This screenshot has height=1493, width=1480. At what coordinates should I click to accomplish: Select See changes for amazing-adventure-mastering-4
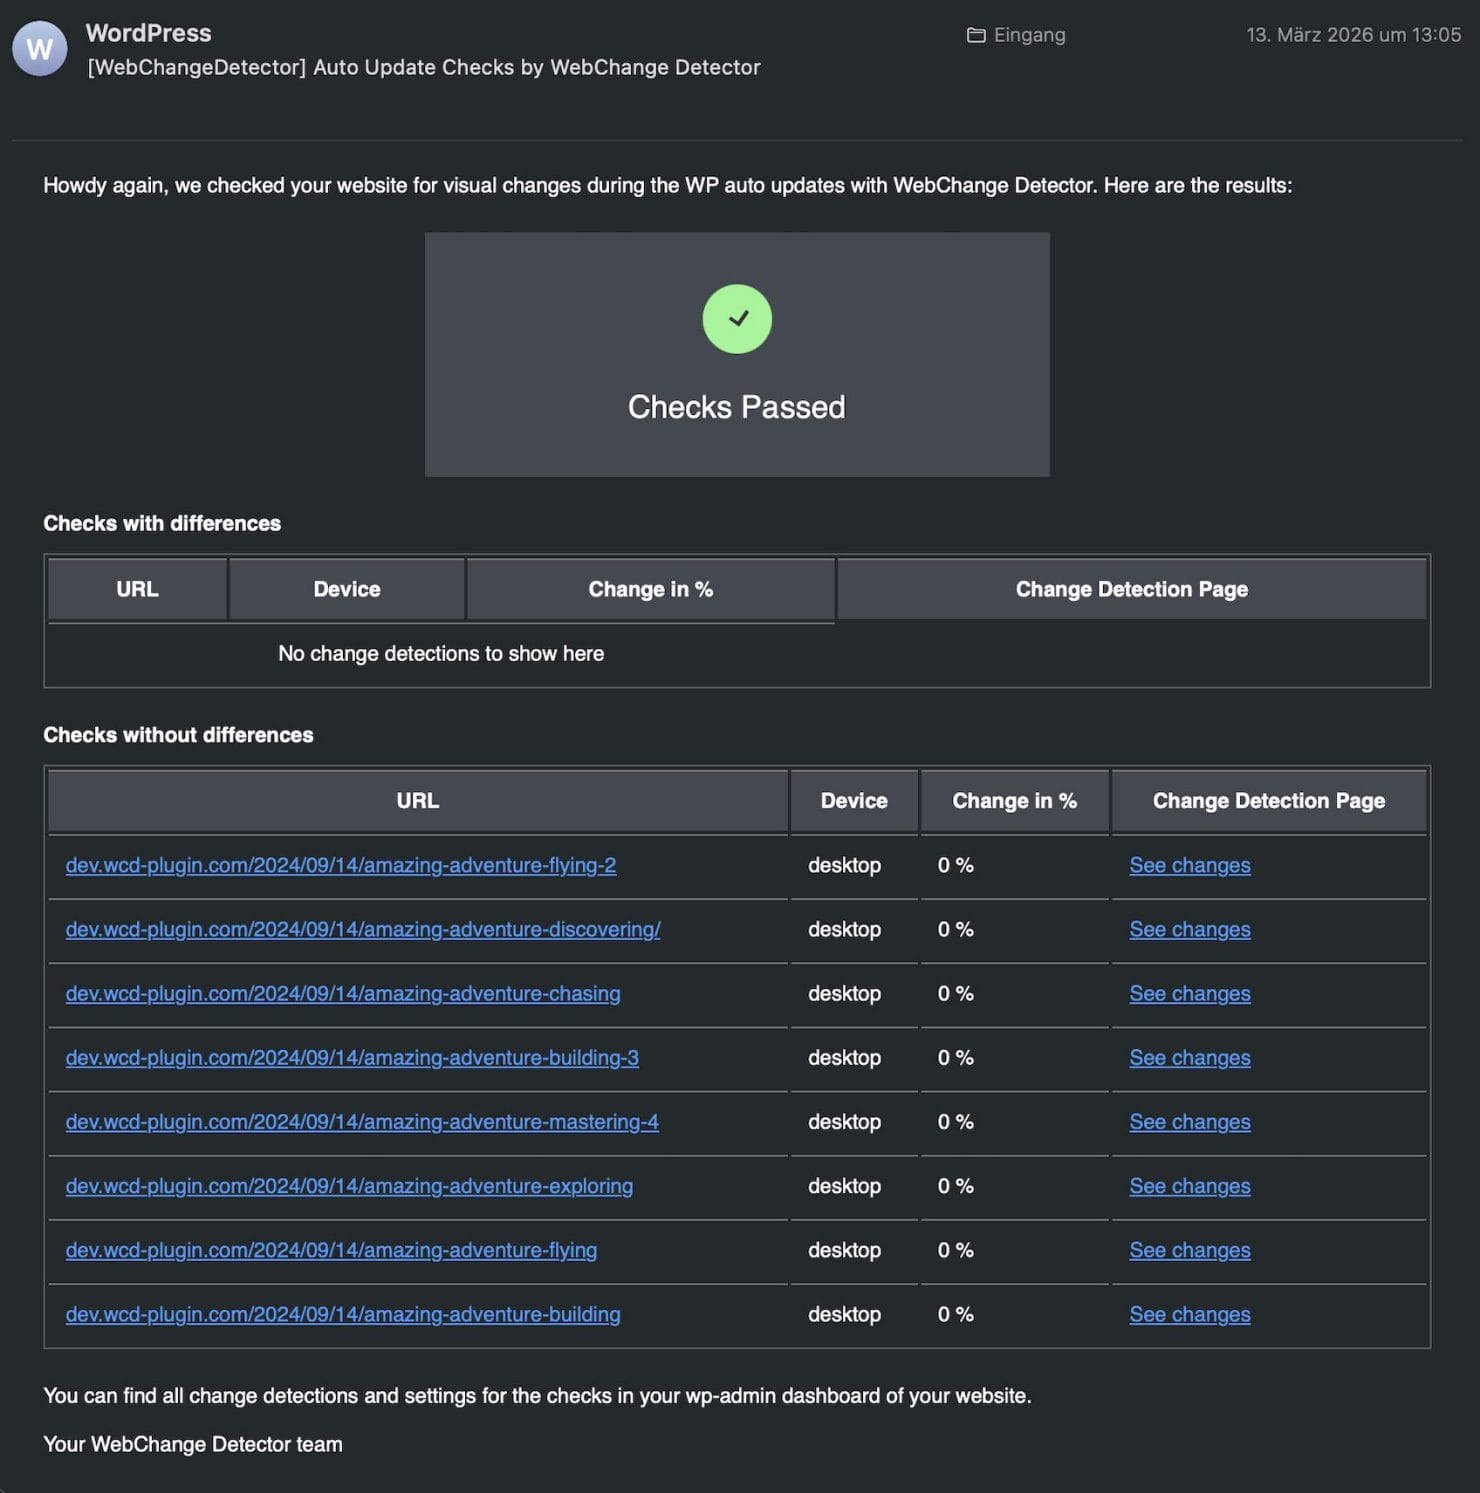[x=1189, y=1122]
